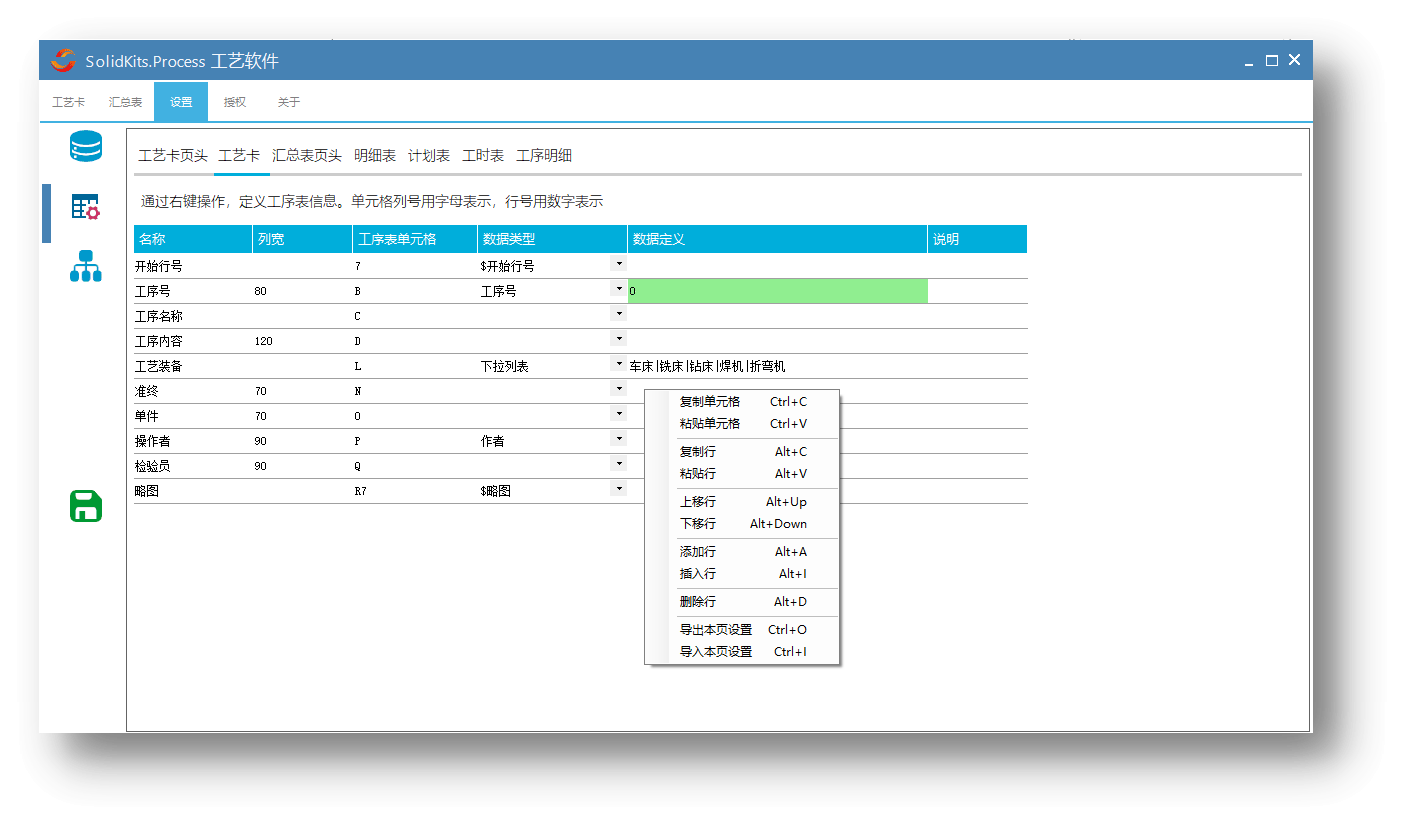Image resolution: width=1405 pixels, height=827 pixels.
Task: Click the green highlighted data definition cell
Action: pos(777,291)
